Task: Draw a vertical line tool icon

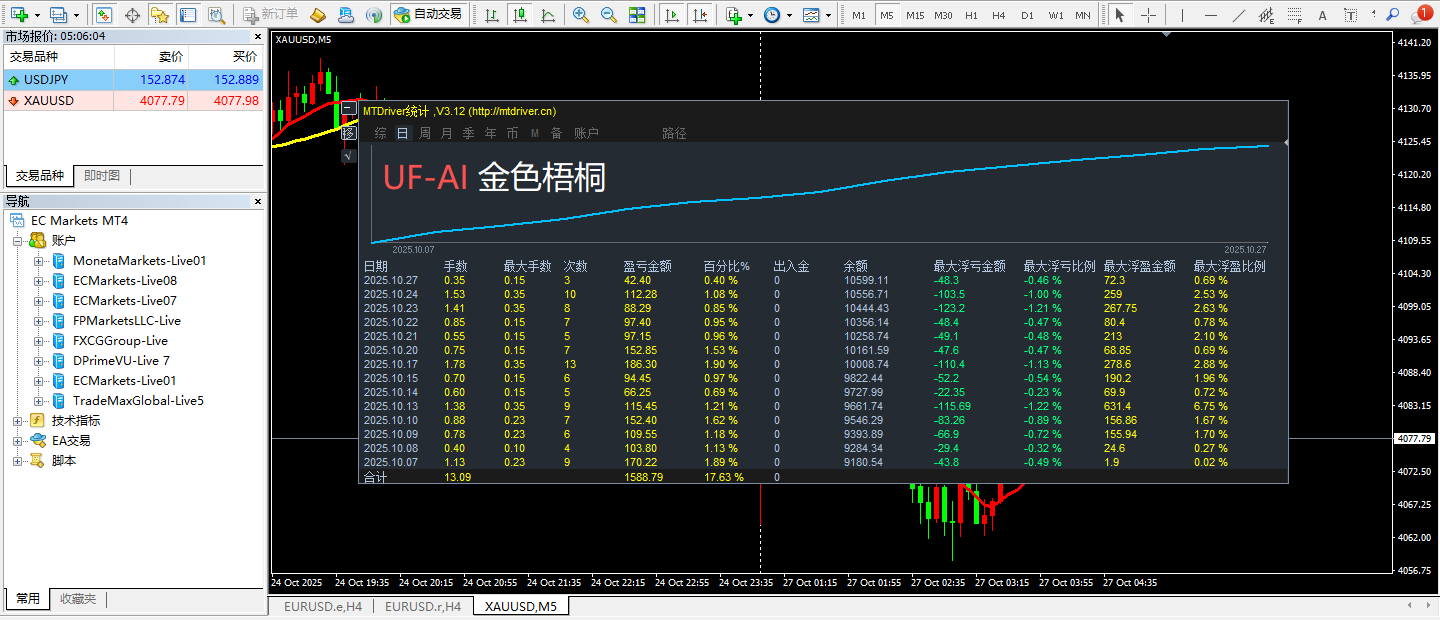Action: pos(1183,15)
